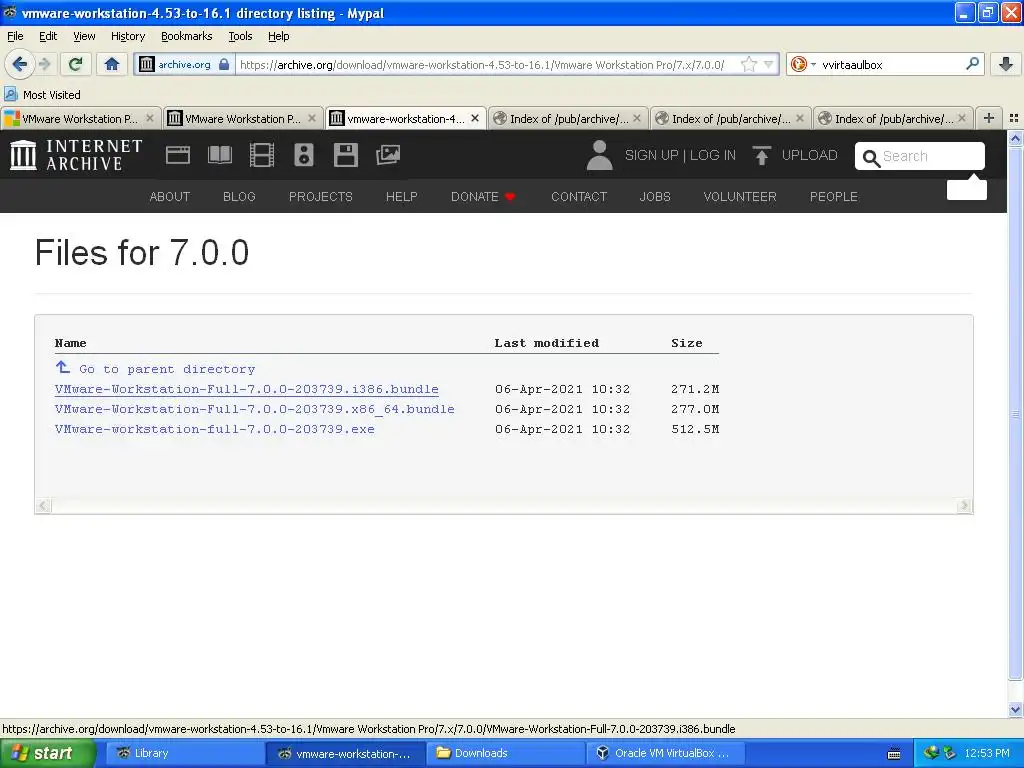Viewport: 1024px width, 768px height.
Task: Click the file listing right scroll arrow
Action: (x=964, y=505)
